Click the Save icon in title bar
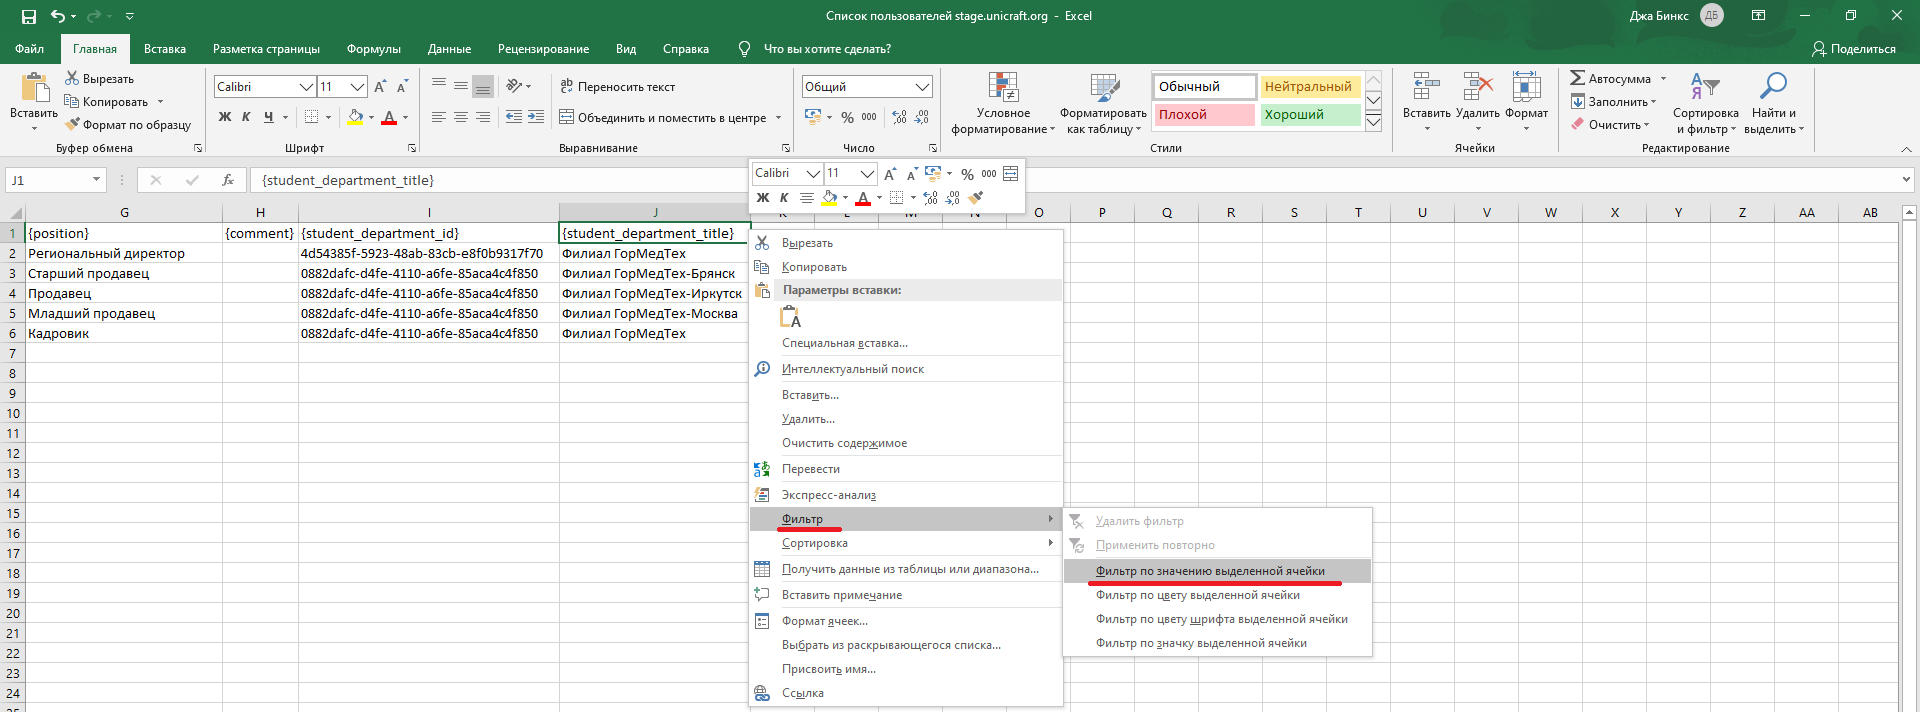 pos(28,16)
